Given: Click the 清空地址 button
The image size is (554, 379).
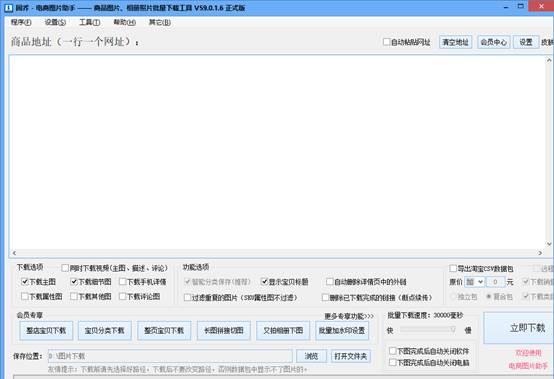Looking at the screenshot, I should tap(455, 42).
